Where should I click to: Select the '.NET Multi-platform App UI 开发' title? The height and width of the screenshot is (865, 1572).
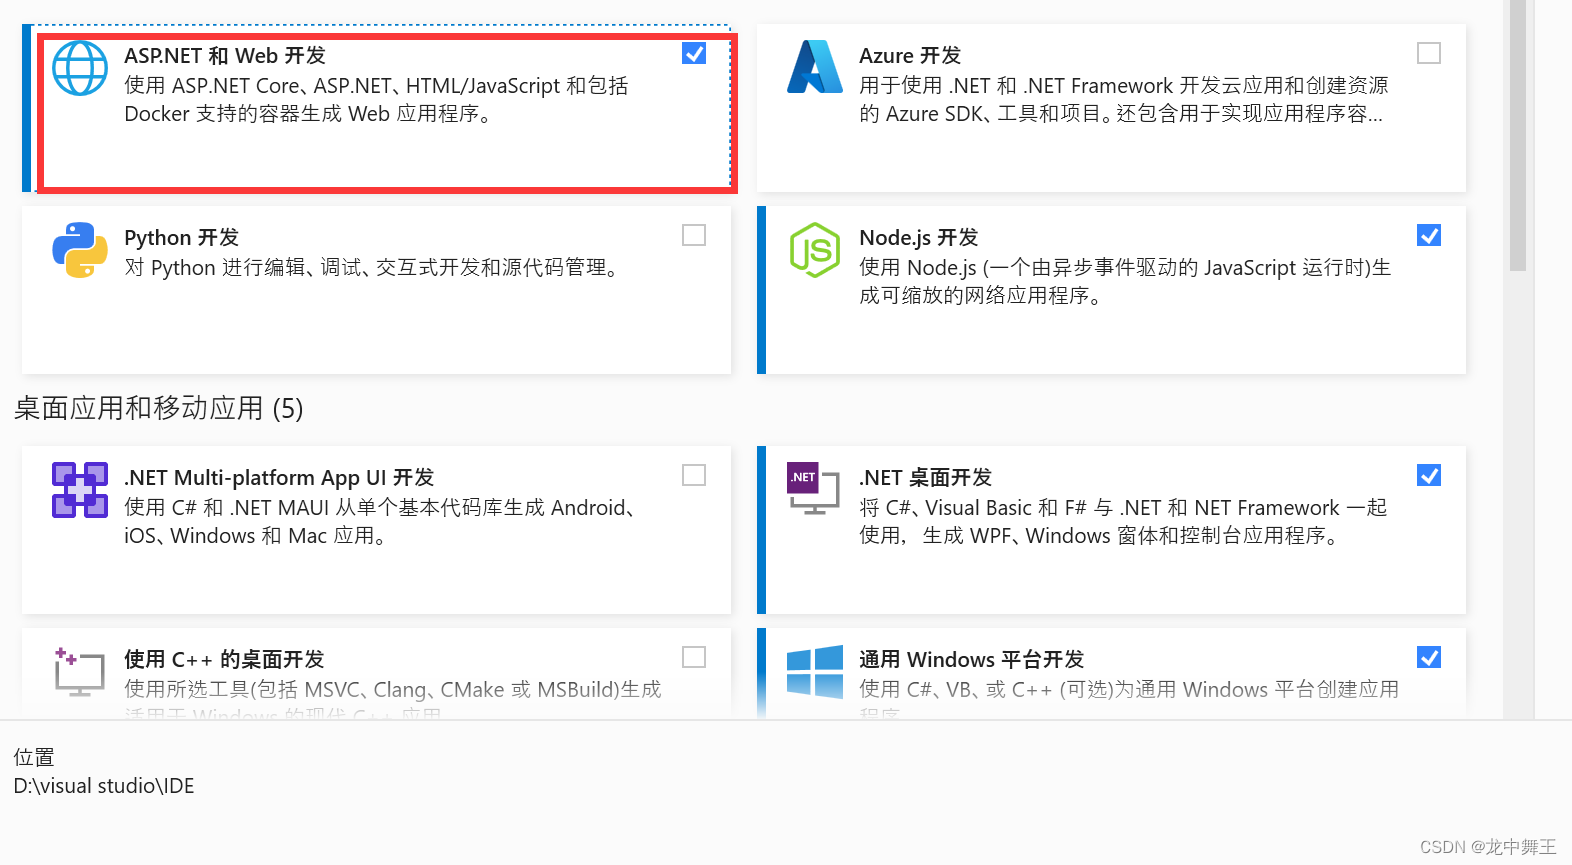pos(279,478)
